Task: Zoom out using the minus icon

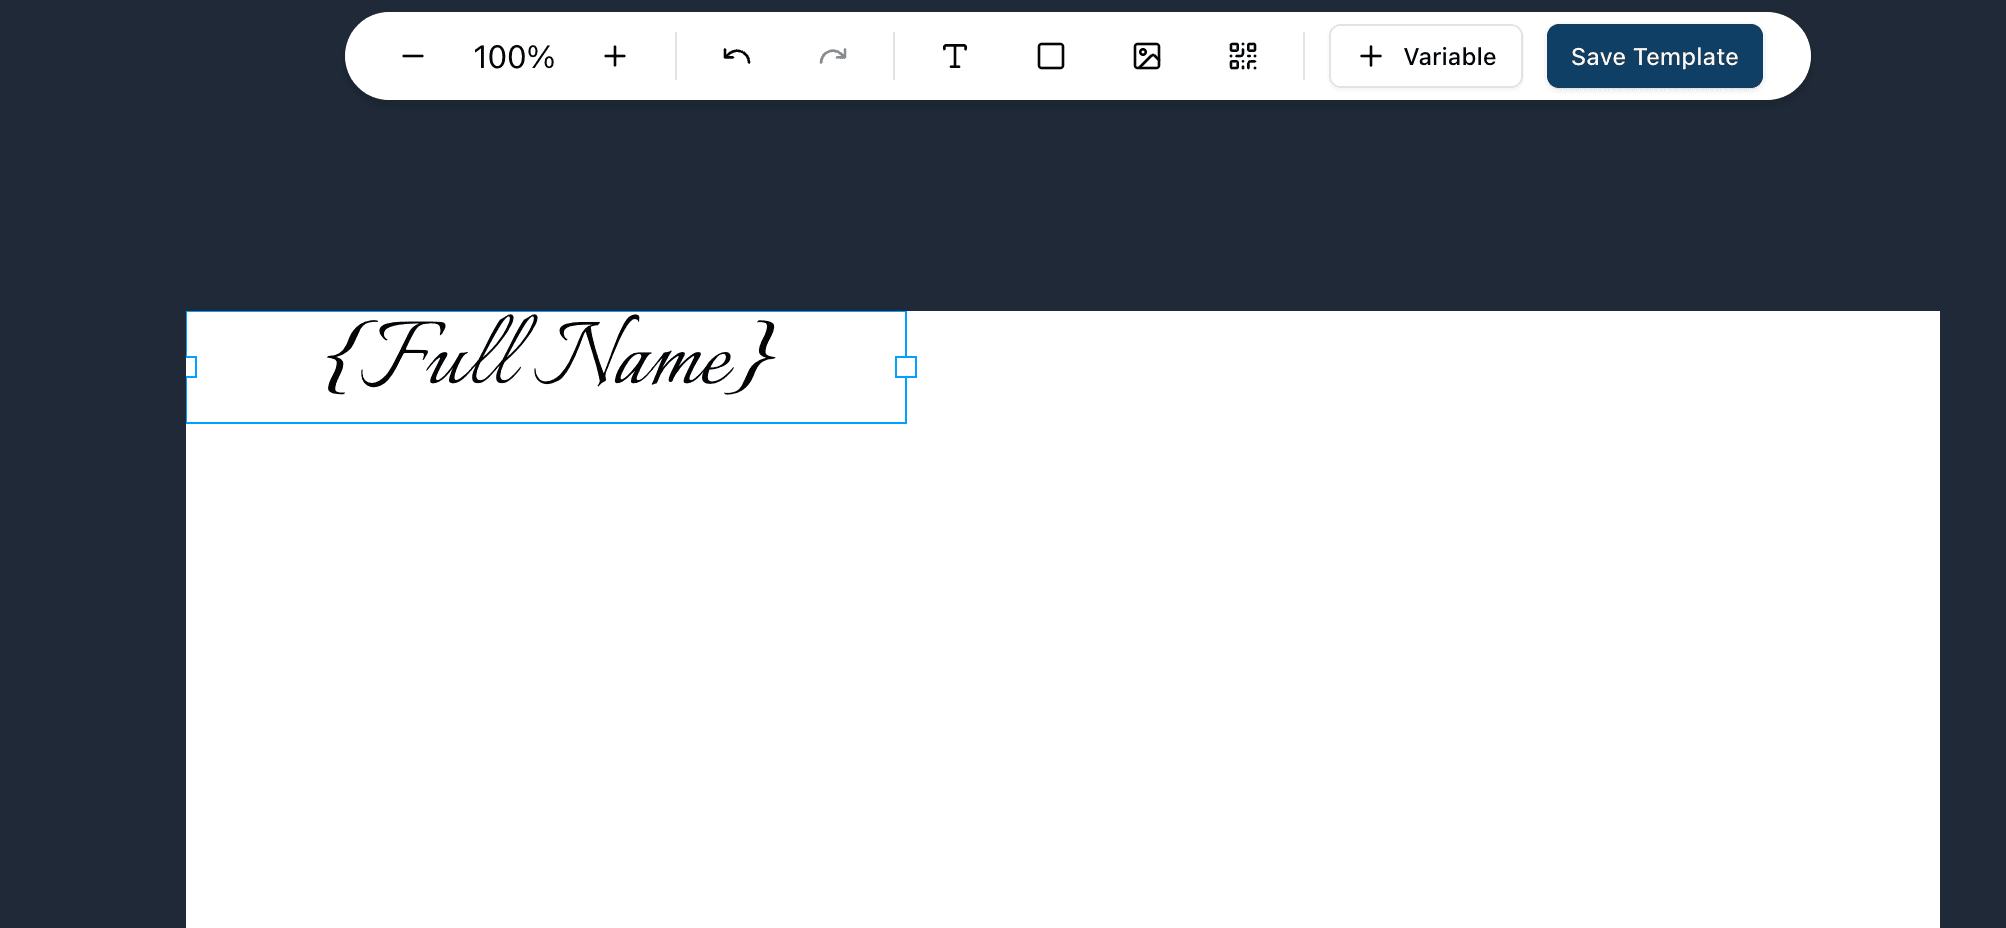Action: [x=413, y=57]
